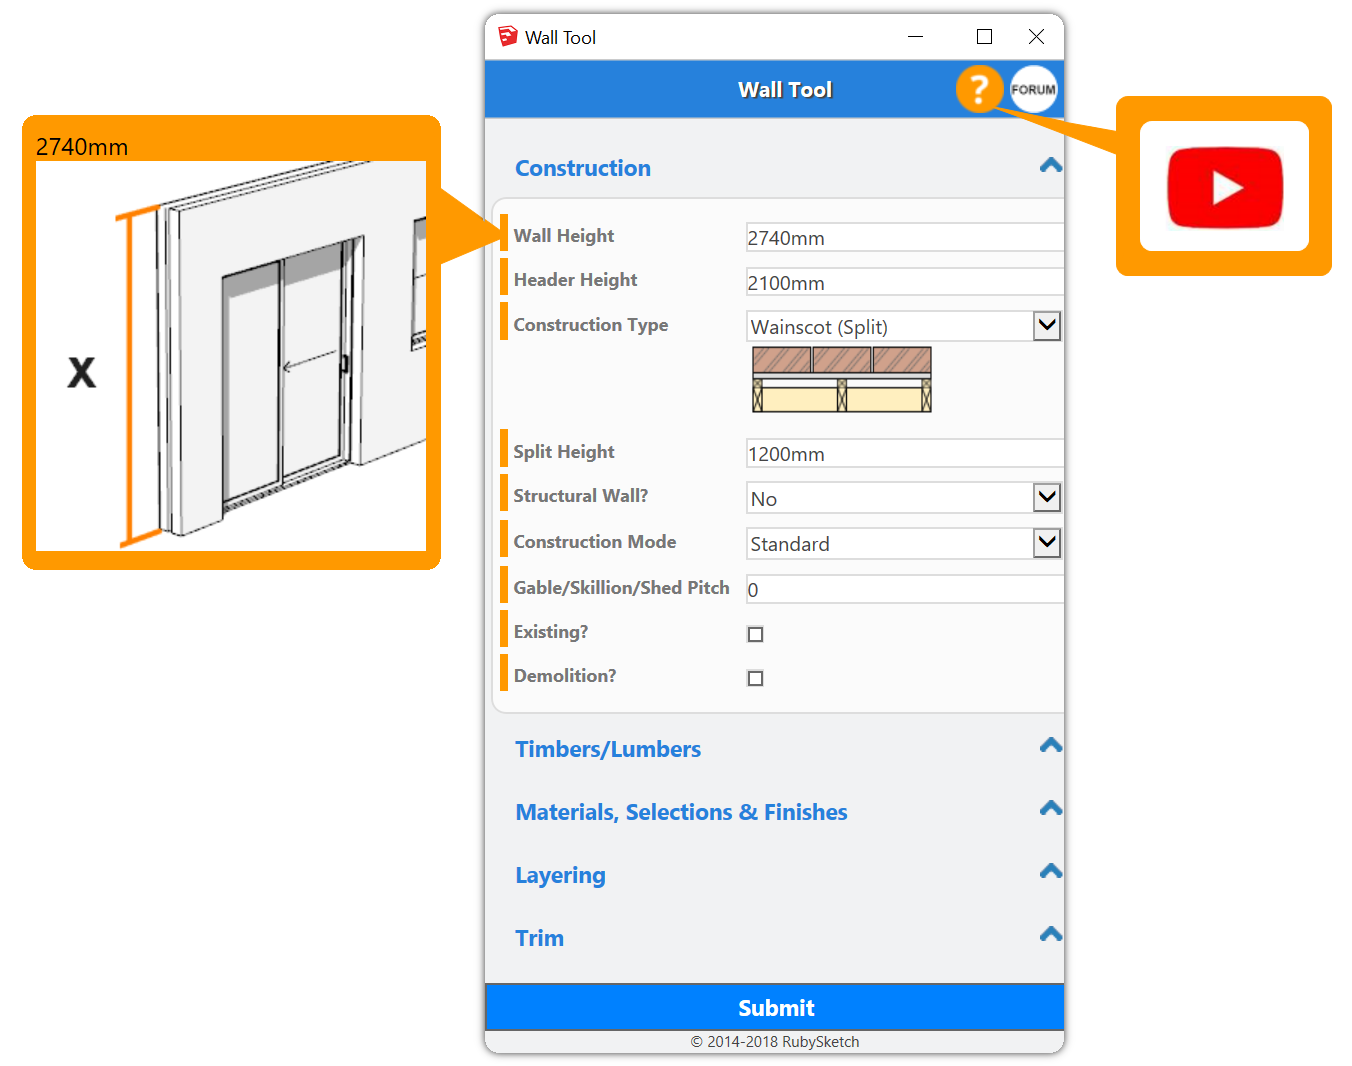Minimize the Wall Tool window
This screenshot has width=1352, height=1066.
point(915,37)
